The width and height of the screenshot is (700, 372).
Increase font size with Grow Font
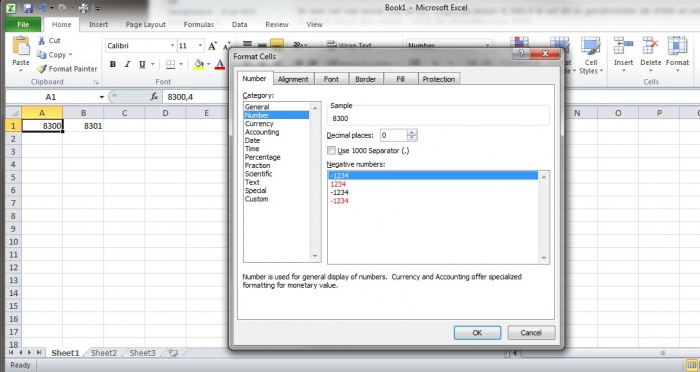(x=212, y=46)
